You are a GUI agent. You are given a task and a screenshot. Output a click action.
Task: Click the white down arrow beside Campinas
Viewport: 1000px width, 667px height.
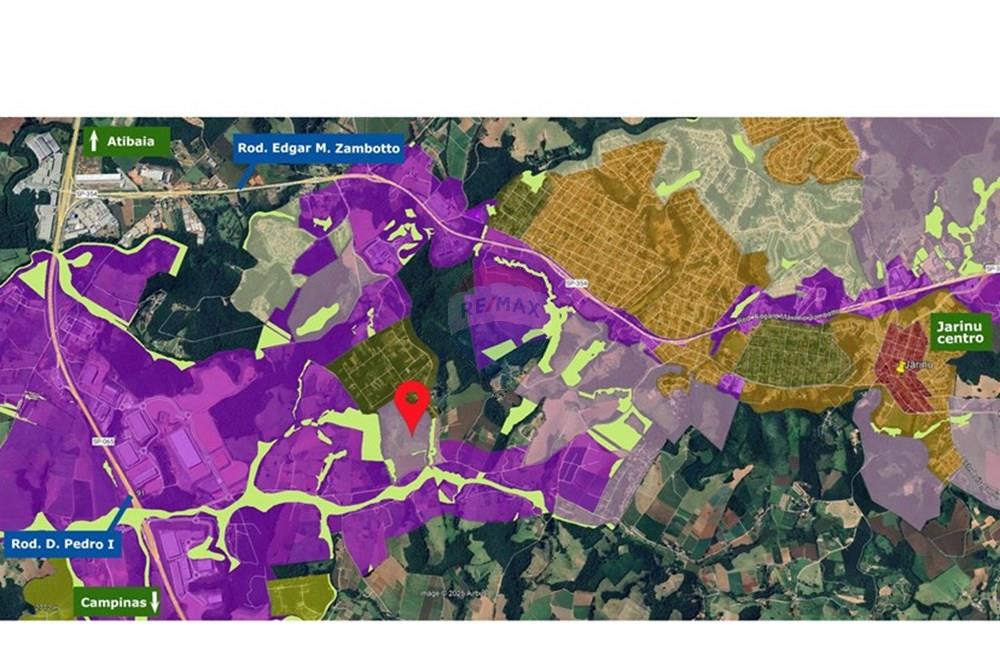tap(154, 602)
